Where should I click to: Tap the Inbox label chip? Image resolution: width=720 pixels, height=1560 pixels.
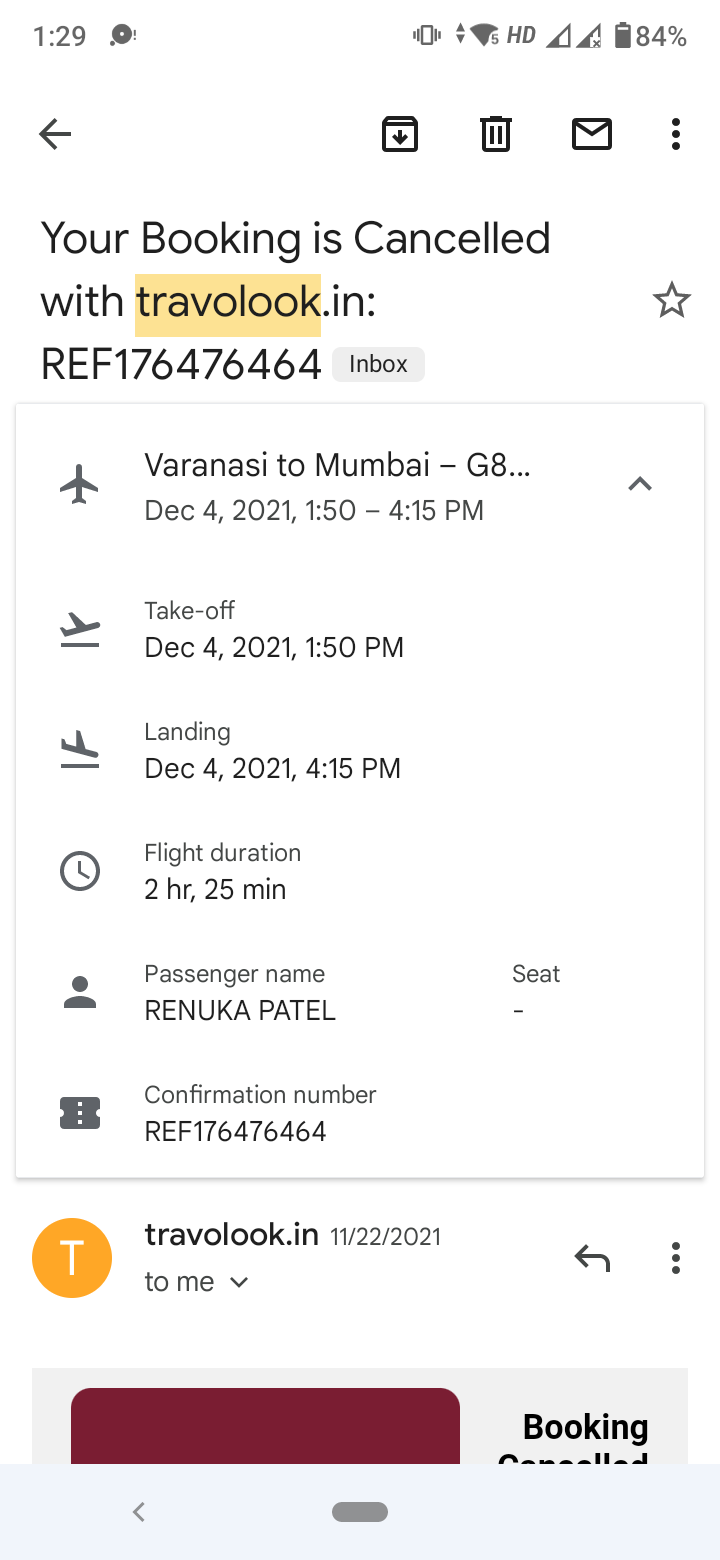(378, 364)
